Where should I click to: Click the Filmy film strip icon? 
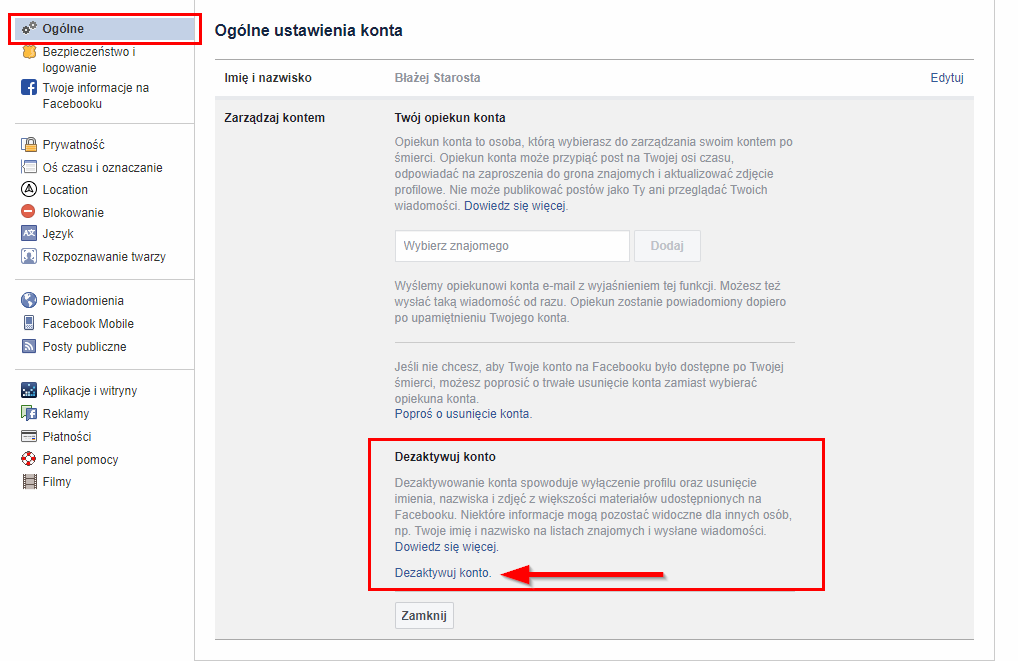pyautogui.click(x=29, y=481)
